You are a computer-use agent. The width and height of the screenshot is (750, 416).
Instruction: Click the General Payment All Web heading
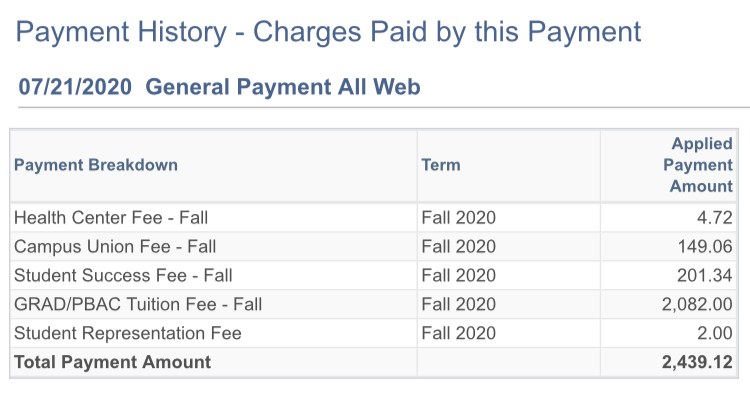click(283, 87)
